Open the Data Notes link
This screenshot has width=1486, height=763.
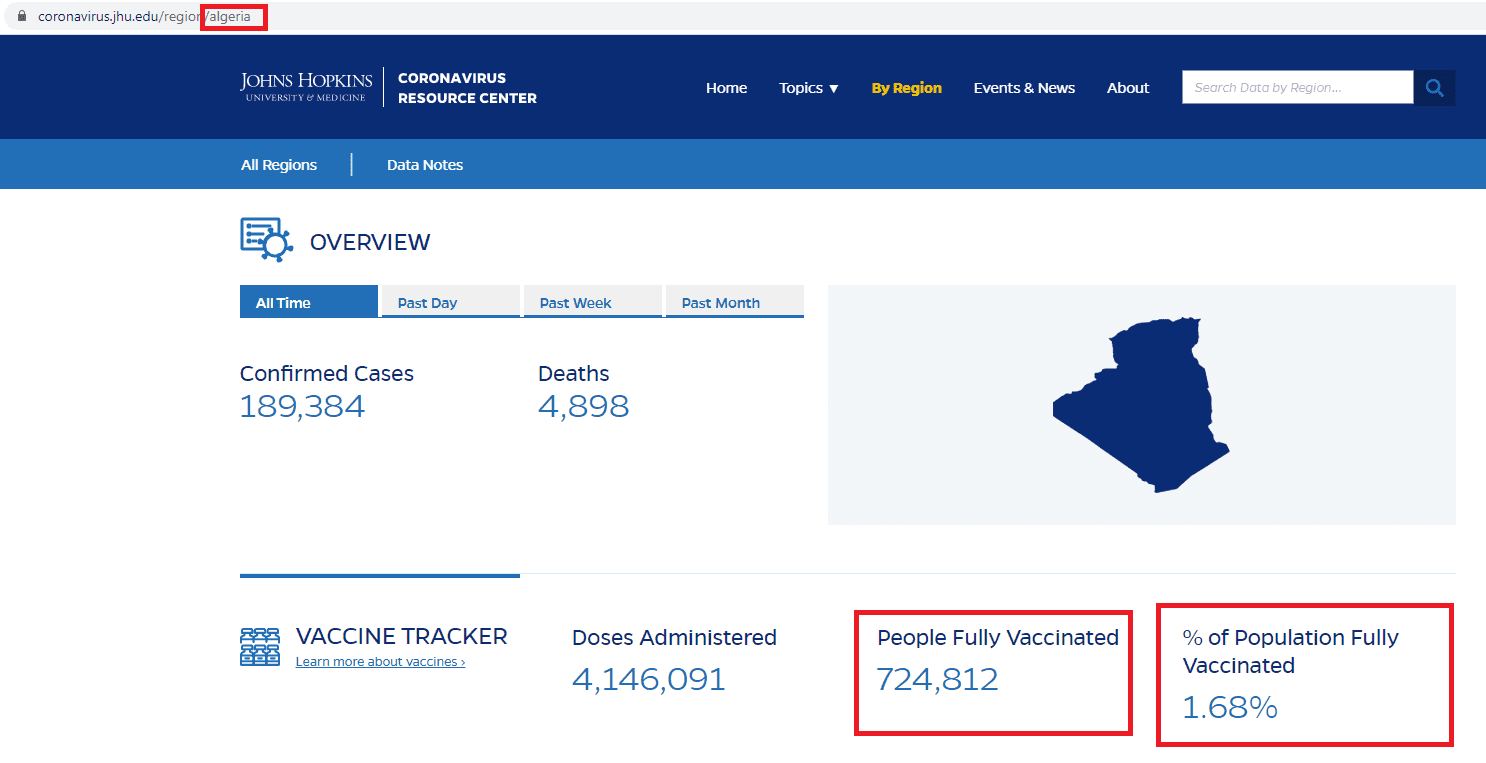pyautogui.click(x=425, y=165)
